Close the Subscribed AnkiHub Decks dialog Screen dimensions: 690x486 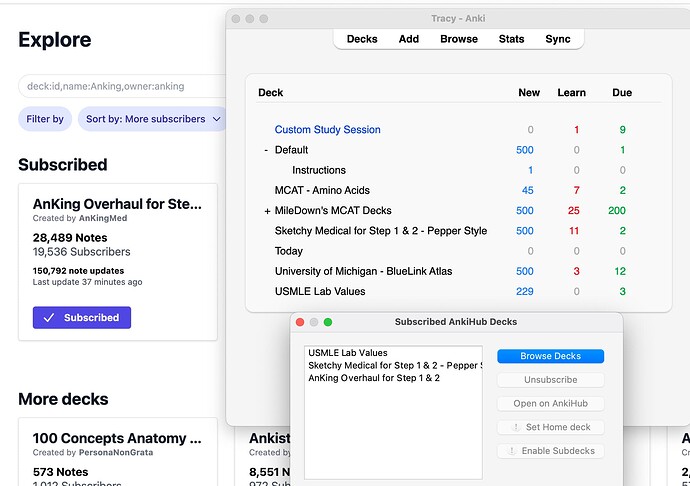(x=300, y=322)
